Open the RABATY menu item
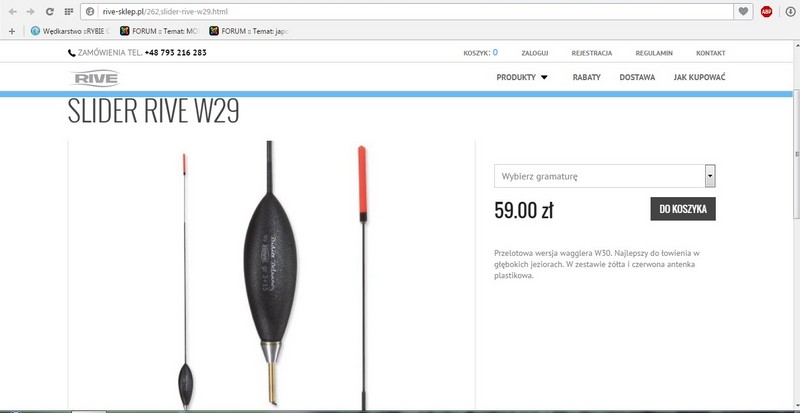This screenshot has height=413, width=800. pos(586,77)
